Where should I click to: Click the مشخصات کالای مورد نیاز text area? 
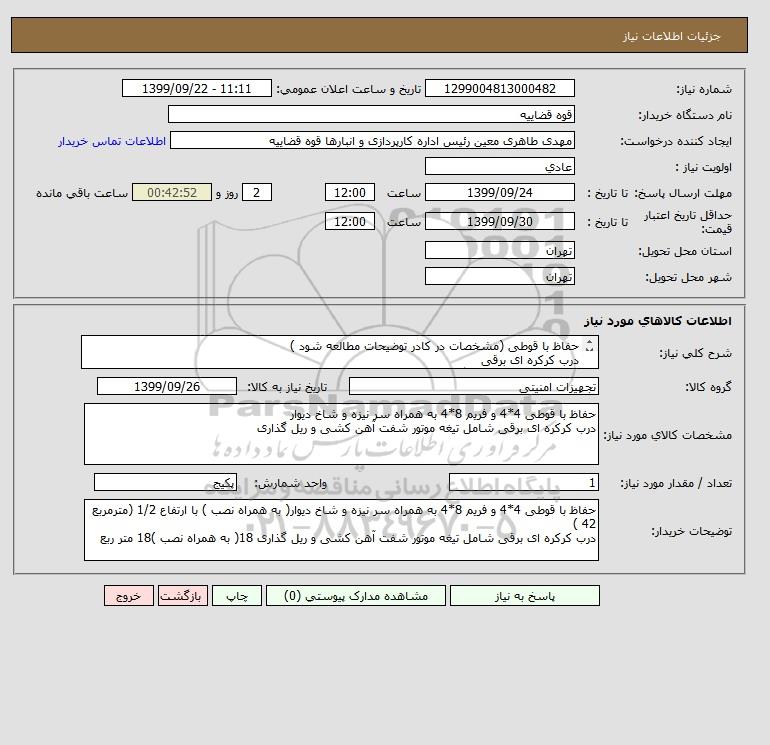[341, 434]
